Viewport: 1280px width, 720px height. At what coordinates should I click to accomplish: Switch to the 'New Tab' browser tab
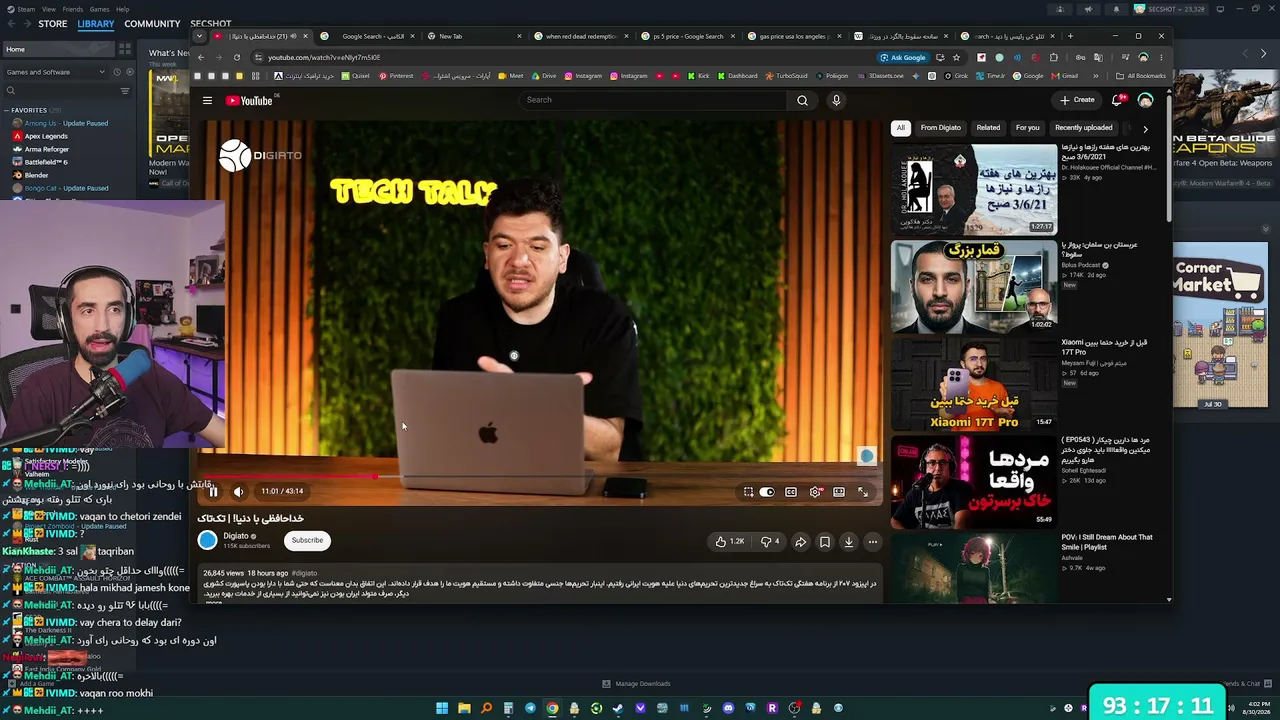click(474, 36)
